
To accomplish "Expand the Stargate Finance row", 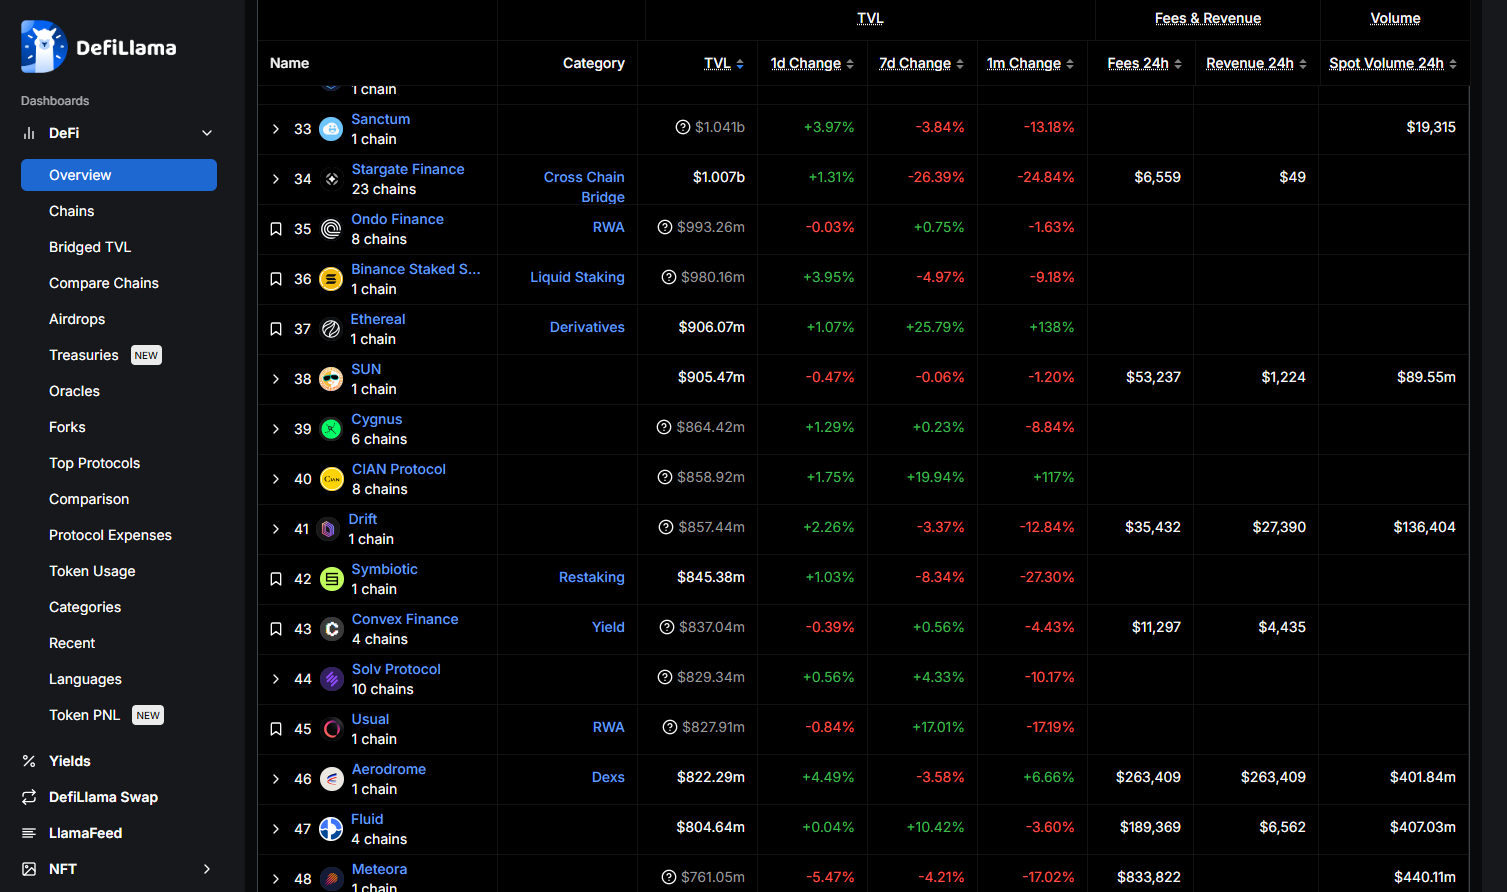I will (x=276, y=179).
